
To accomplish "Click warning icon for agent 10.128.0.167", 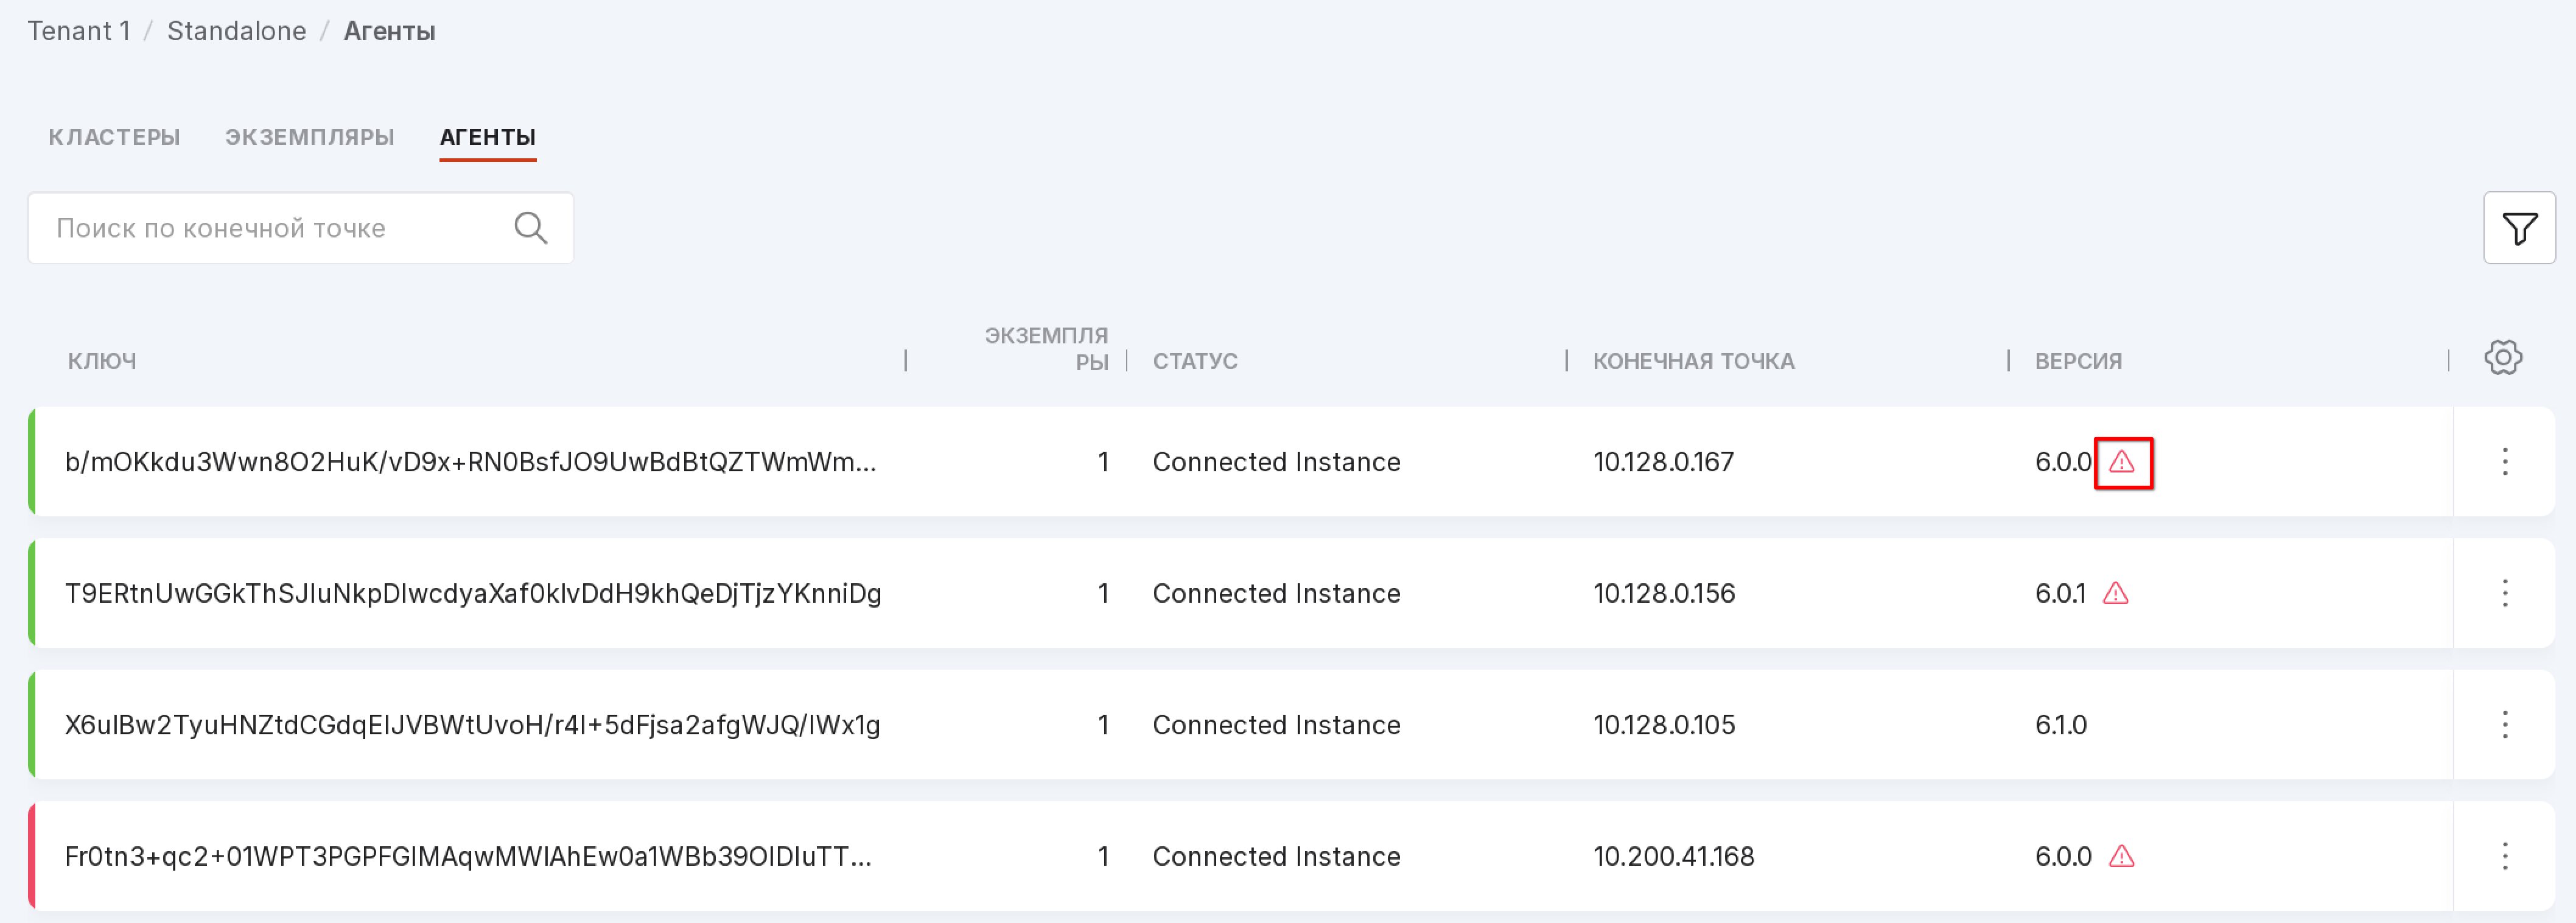I will tap(2121, 463).
